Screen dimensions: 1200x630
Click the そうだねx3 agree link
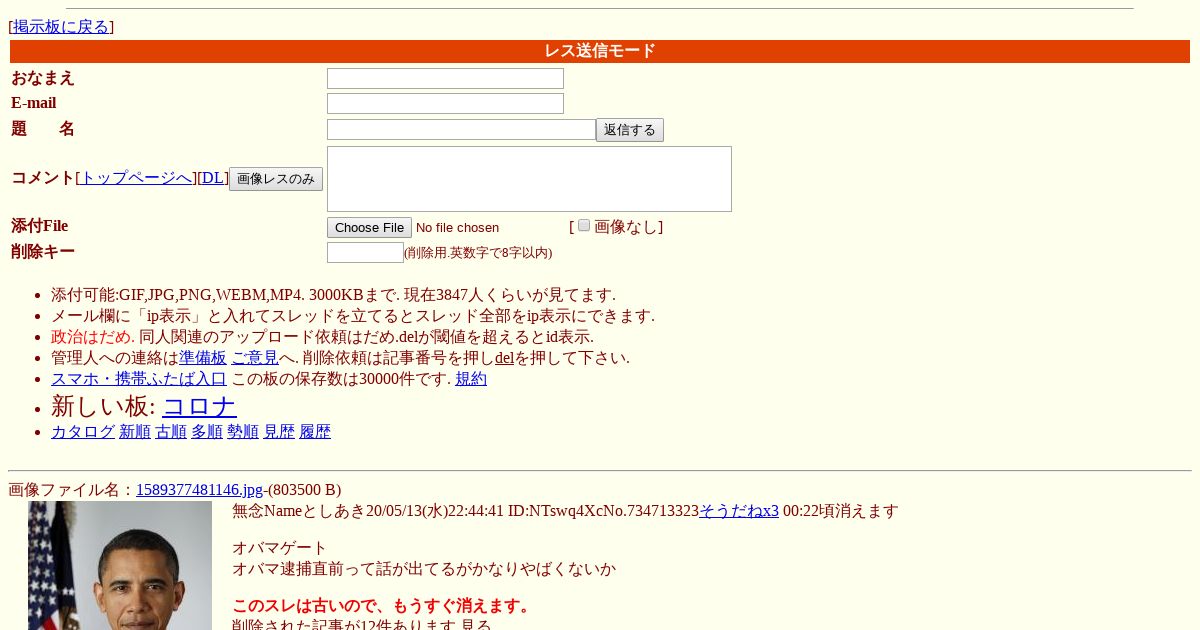click(x=739, y=511)
